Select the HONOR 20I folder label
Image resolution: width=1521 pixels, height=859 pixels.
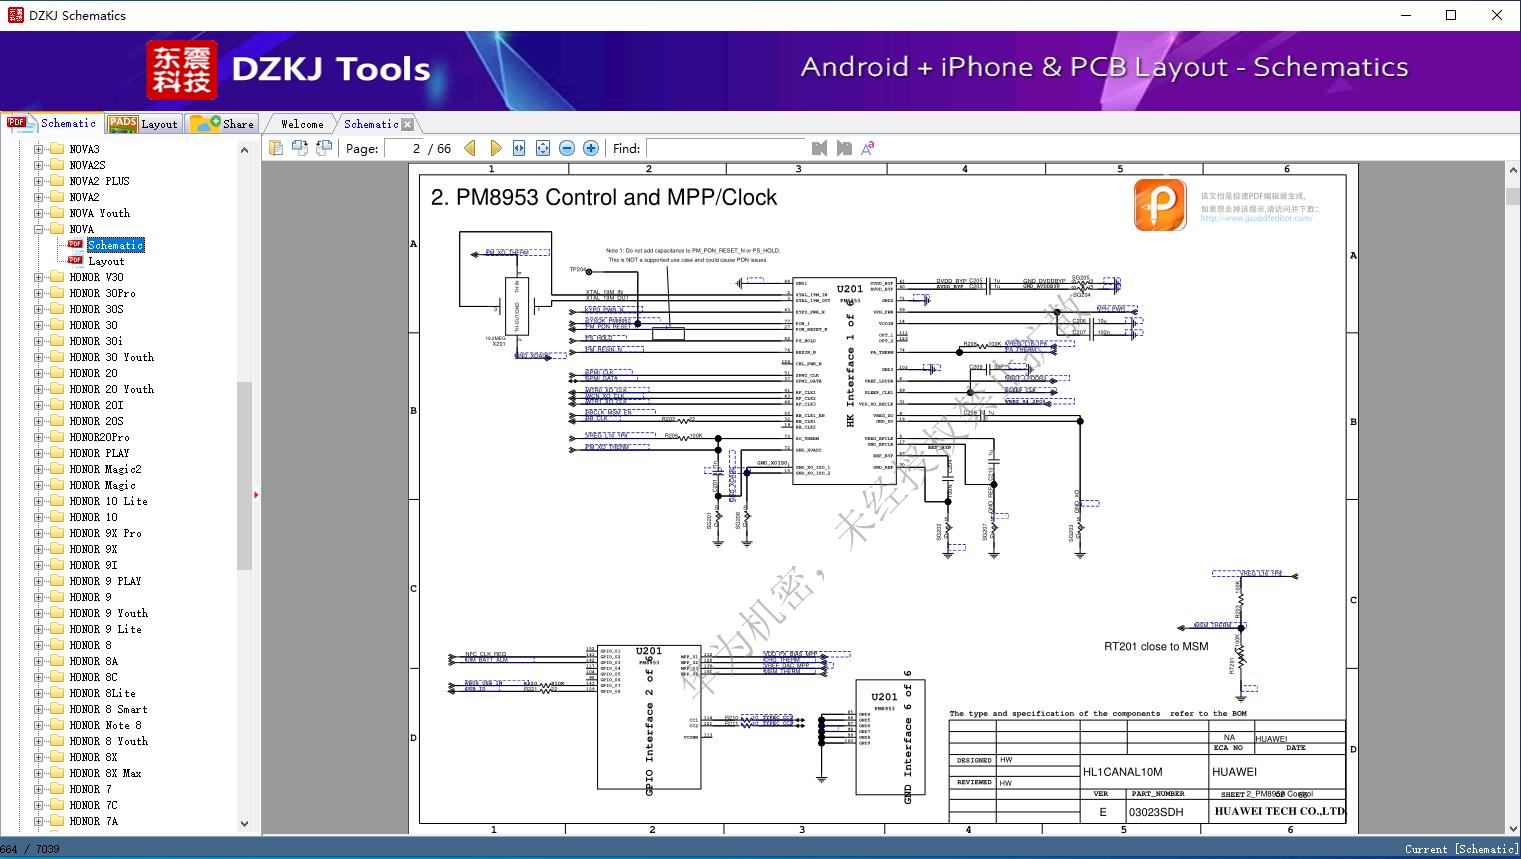click(96, 405)
